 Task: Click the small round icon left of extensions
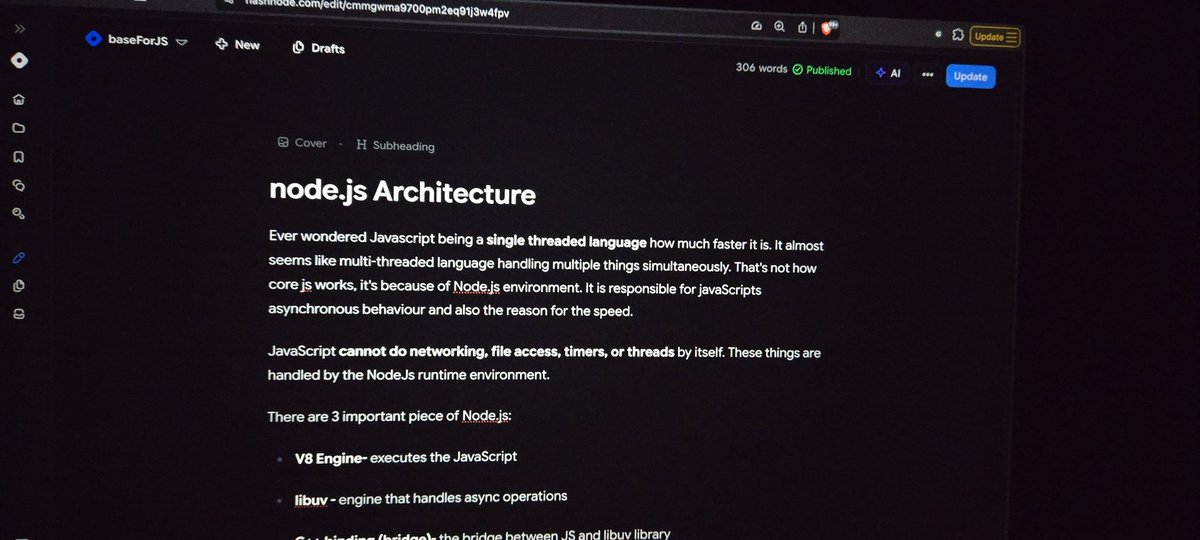[938, 34]
